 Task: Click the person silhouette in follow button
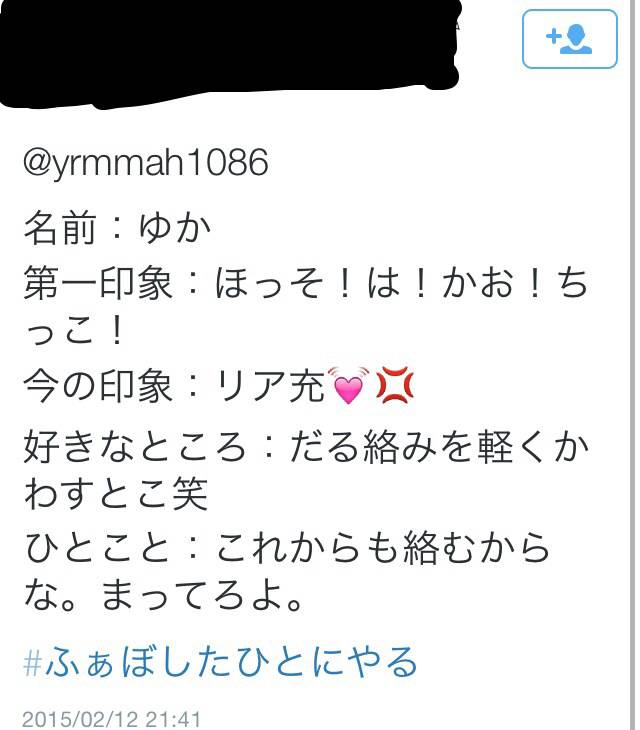576,40
